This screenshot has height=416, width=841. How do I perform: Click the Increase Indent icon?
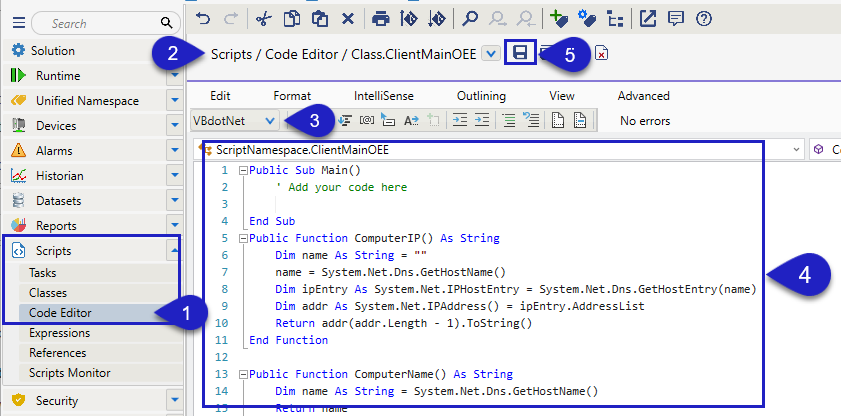click(459, 120)
